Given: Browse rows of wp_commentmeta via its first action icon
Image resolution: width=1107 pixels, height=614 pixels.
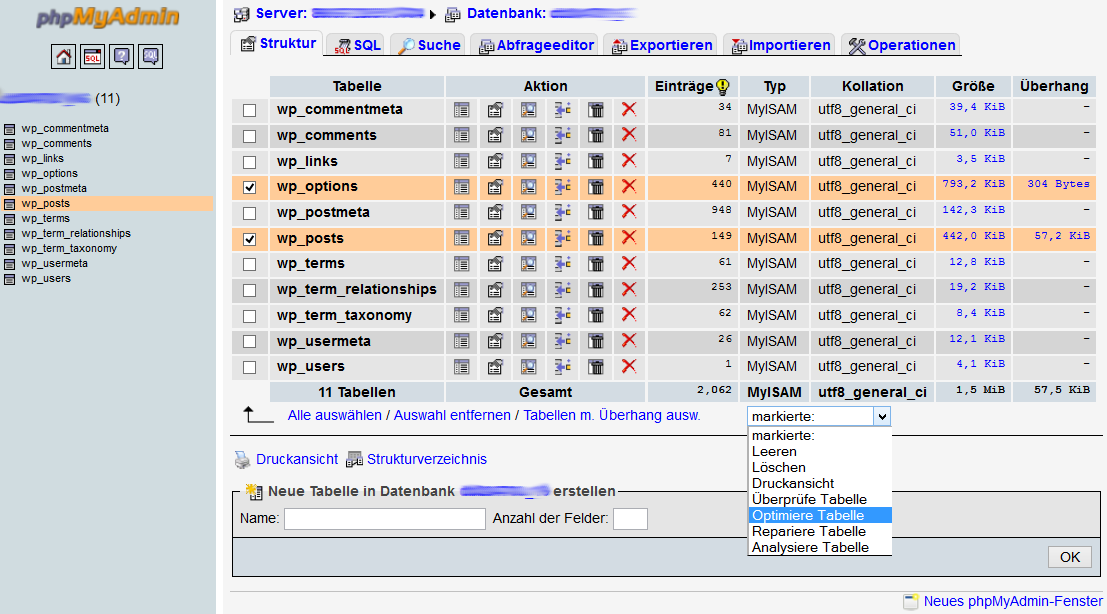Looking at the screenshot, I should click(462, 110).
